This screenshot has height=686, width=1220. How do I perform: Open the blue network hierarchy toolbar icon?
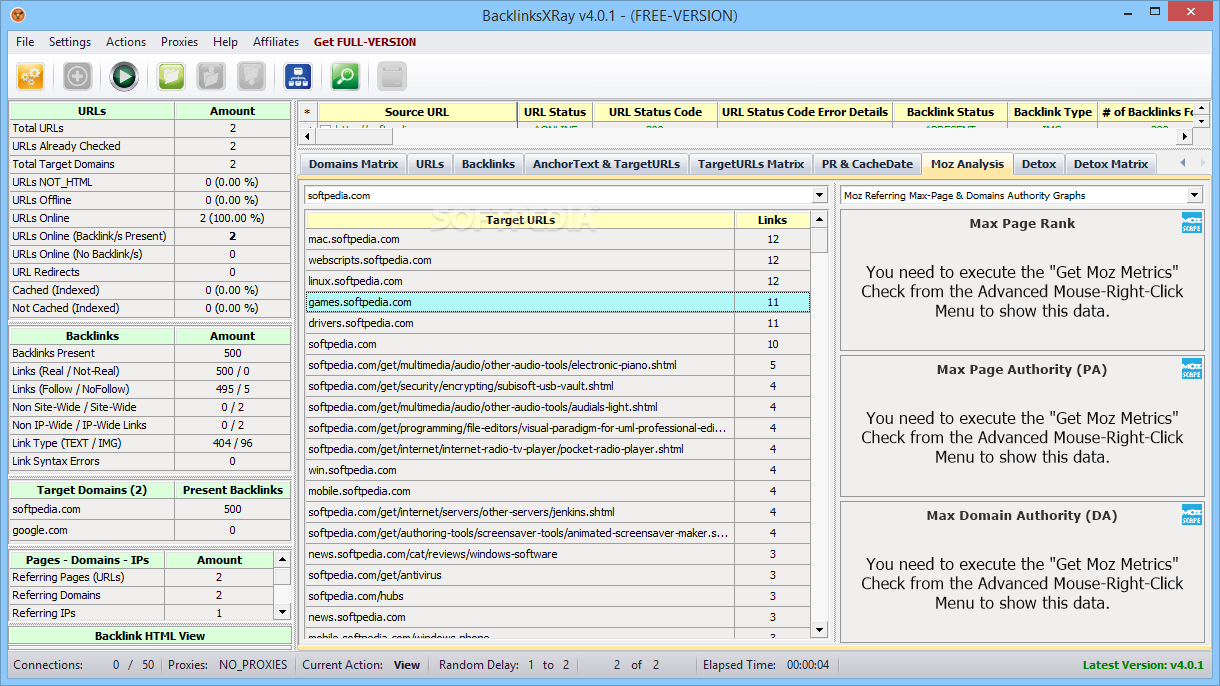click(x=298, y=76)
